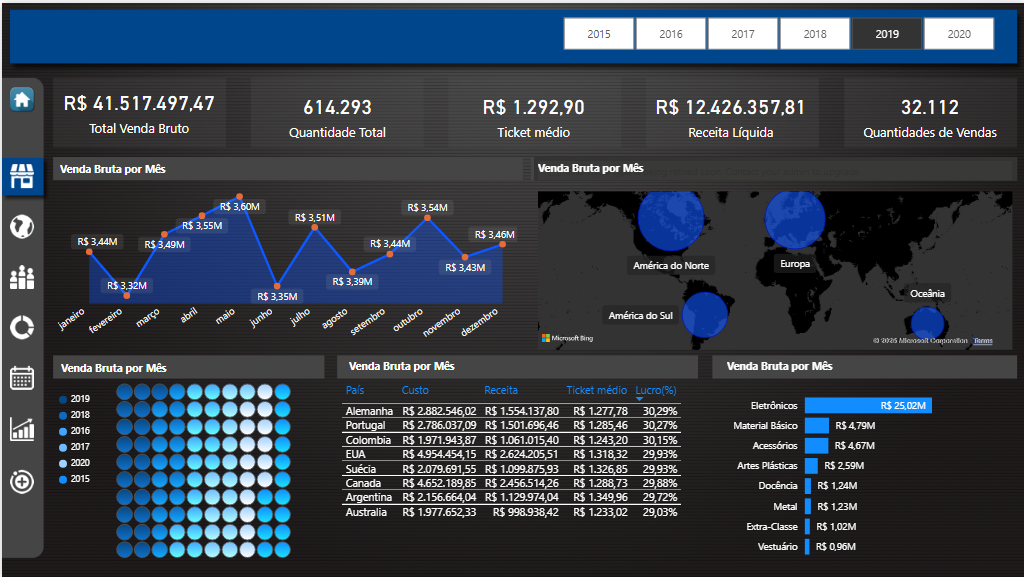Image resolution: width=1024 pixels, height=577 pixels.
Task: Open the store sales page icon
Action: click(x=22, y=176)
